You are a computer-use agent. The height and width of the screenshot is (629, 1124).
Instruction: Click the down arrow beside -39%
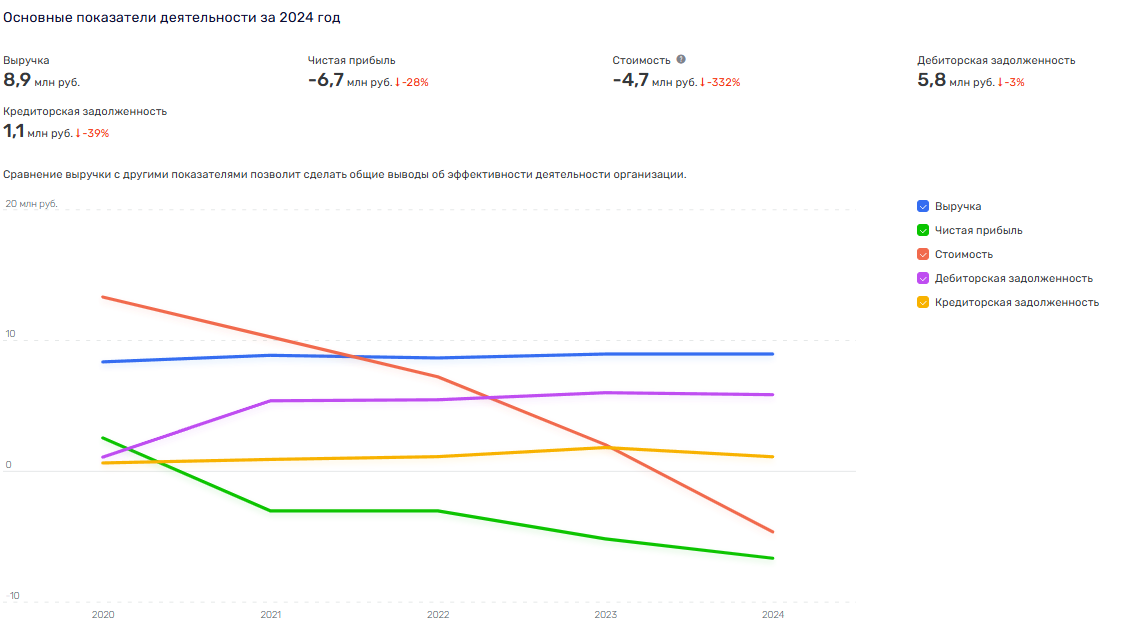coord(78,133)
